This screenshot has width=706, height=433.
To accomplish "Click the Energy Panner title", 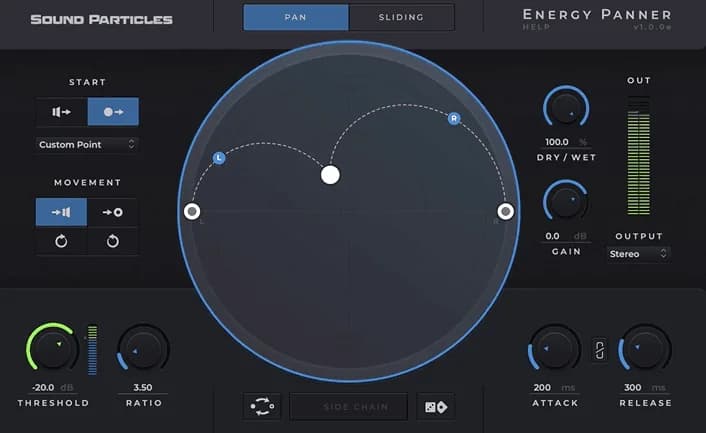I will coord(597,15).
